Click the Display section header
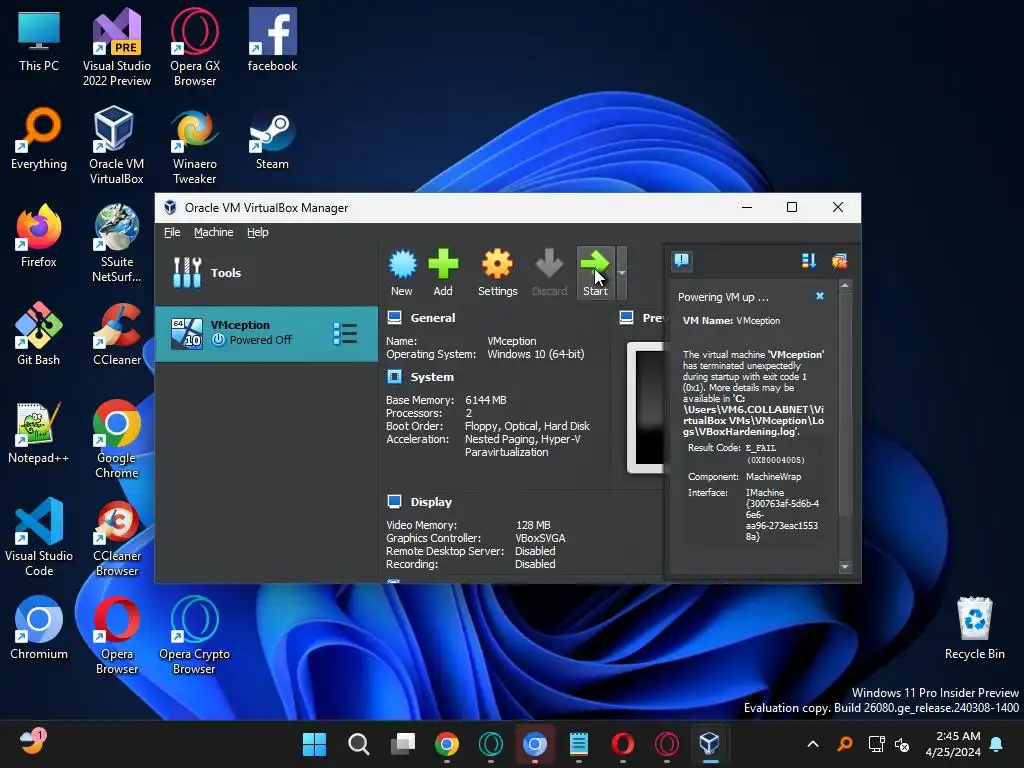This screenshot has width=1024, height=768. coord(431,502)
